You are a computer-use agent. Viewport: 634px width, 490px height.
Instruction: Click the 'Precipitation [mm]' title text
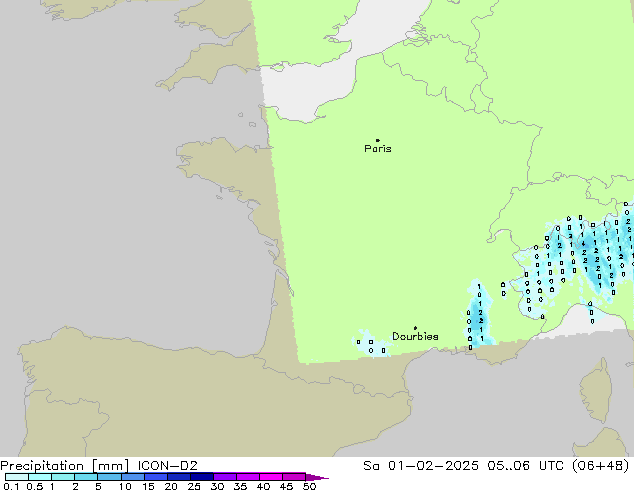click(x=65, y=466)
